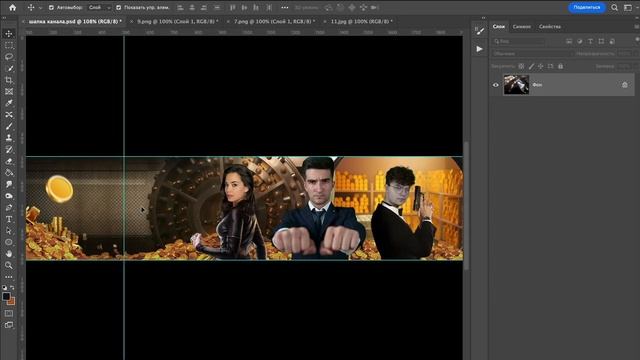Screen dimensions: 640x360
Task: Toggle the Показать упр. элем. checkbox
Action: (118, 7)
